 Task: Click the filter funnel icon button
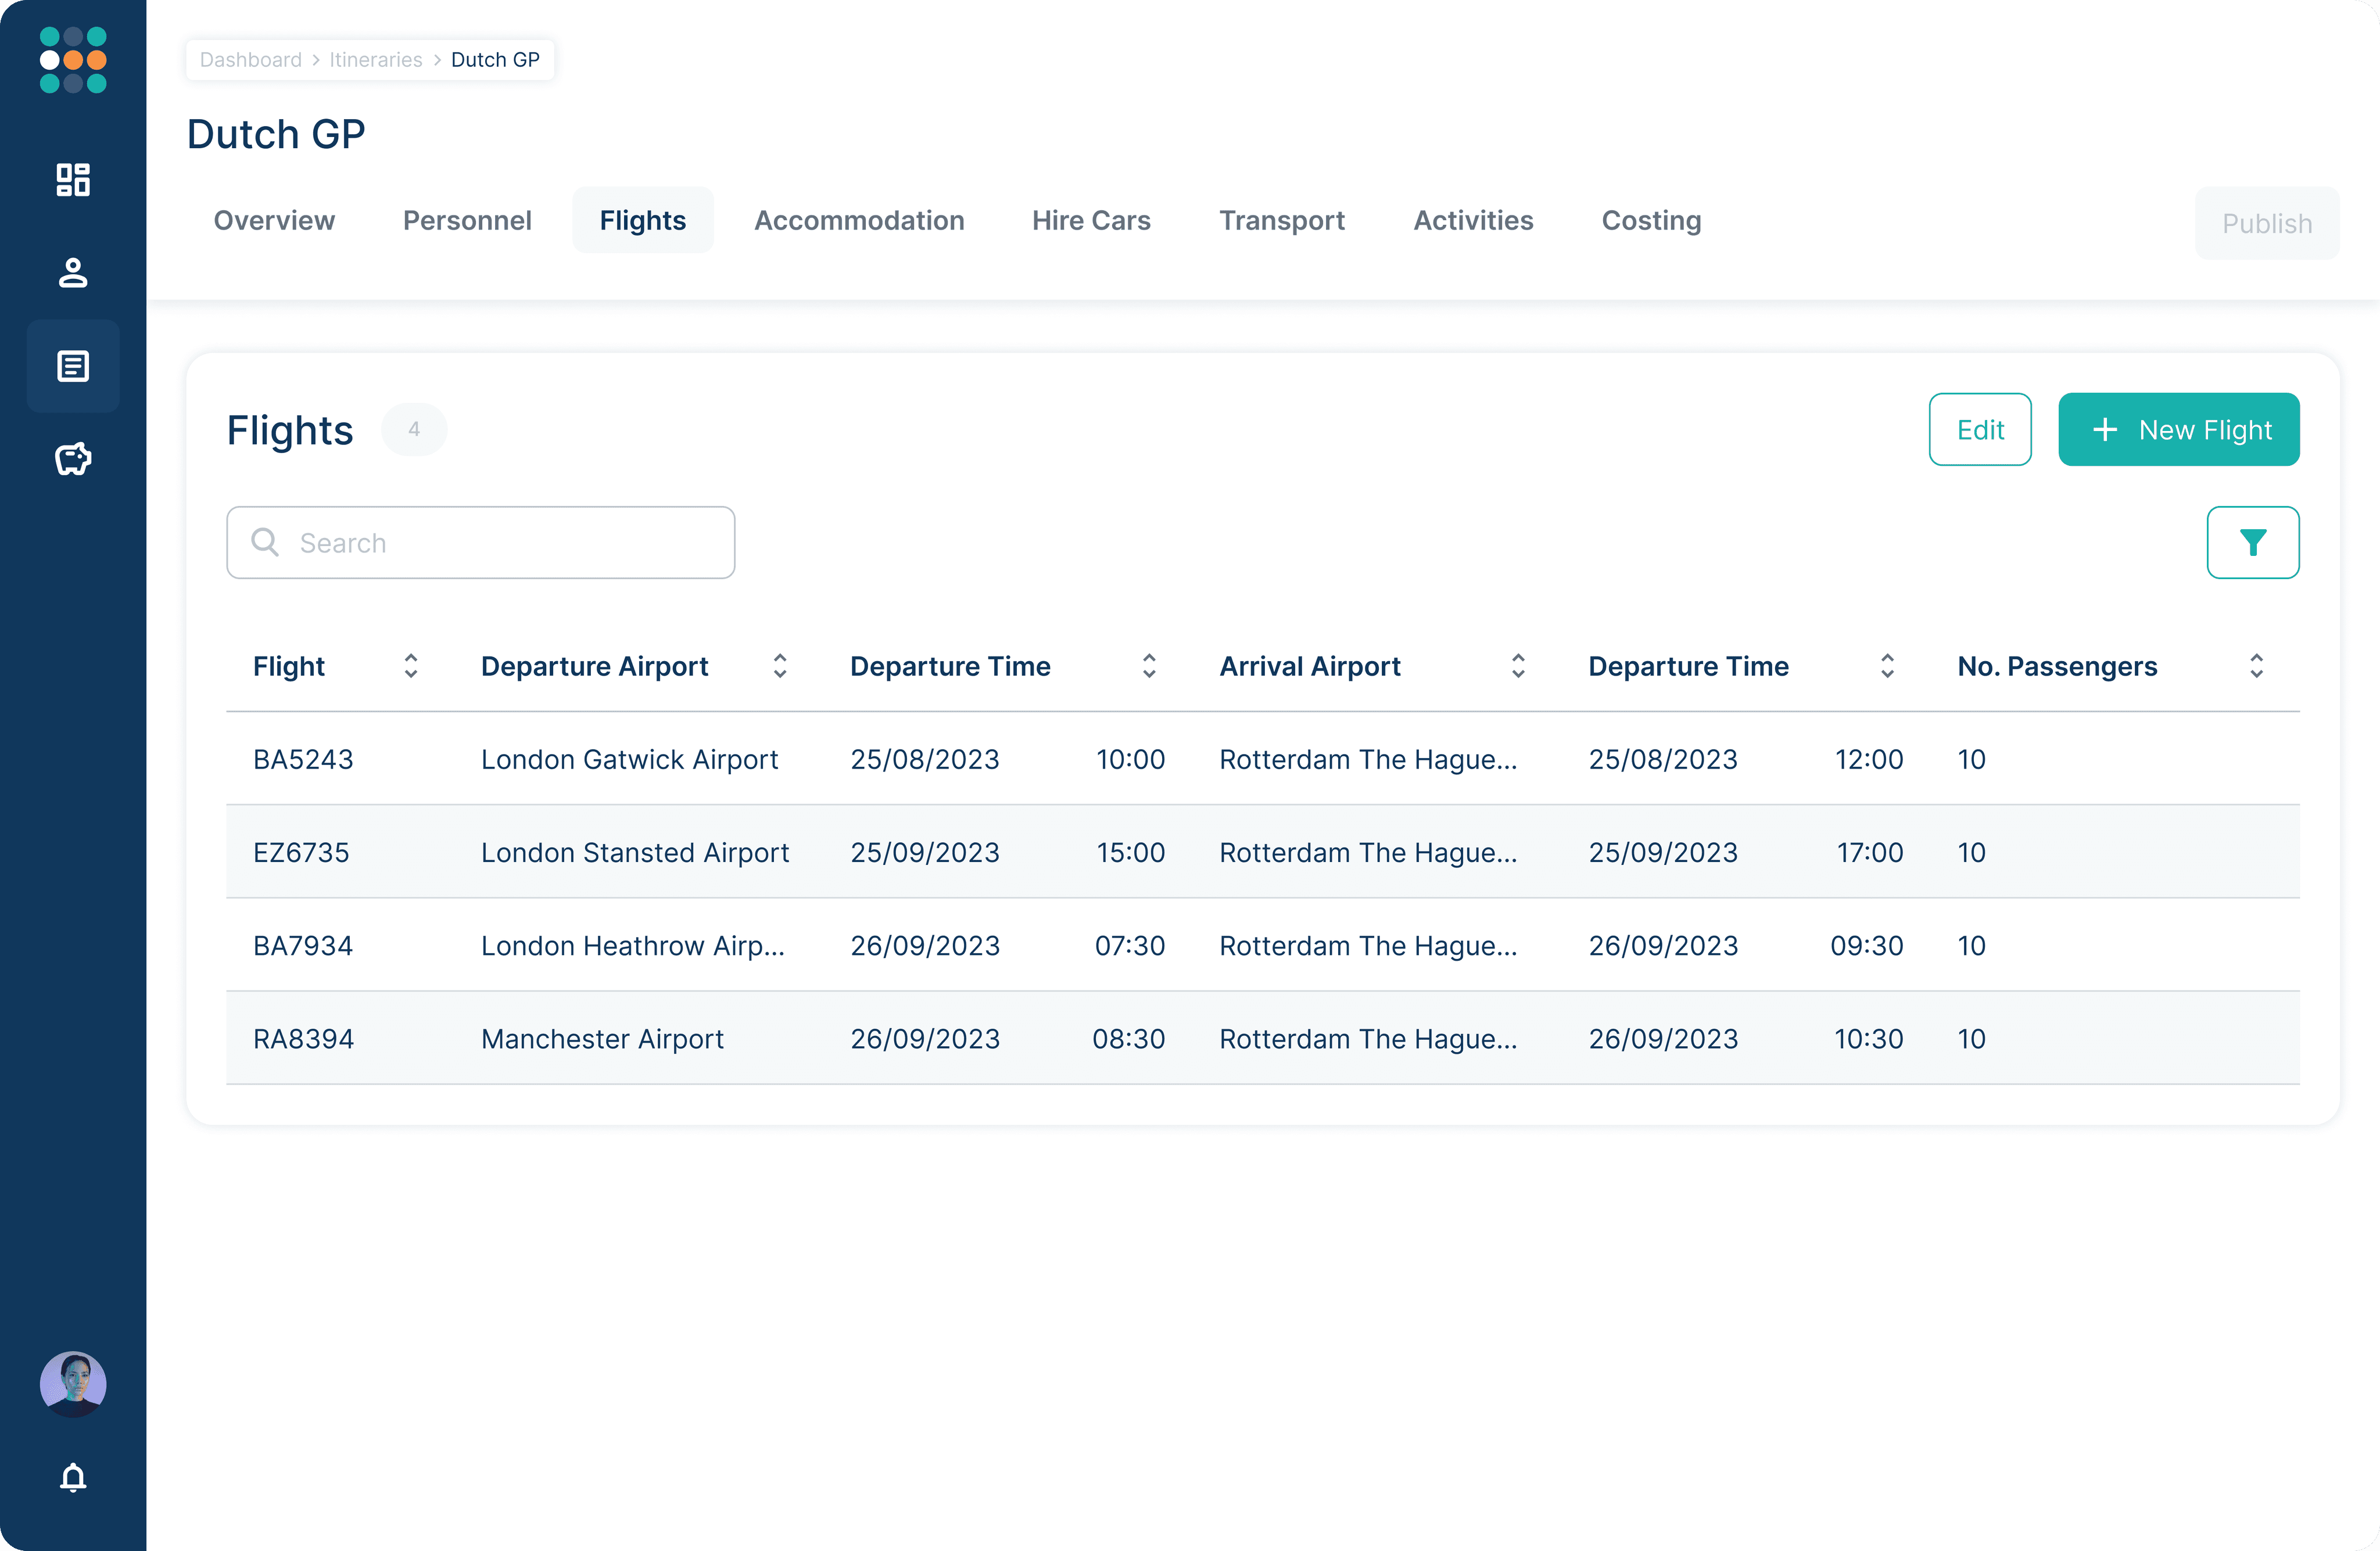(2252, 542)
